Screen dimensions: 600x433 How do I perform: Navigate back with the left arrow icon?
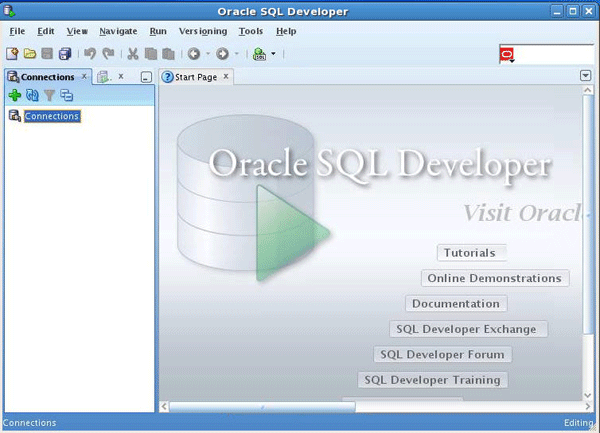coord(194,54)
